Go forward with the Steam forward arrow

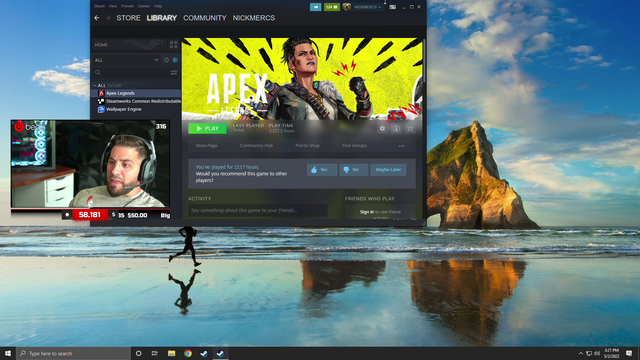pyautogui.click(x=108, y=18)
